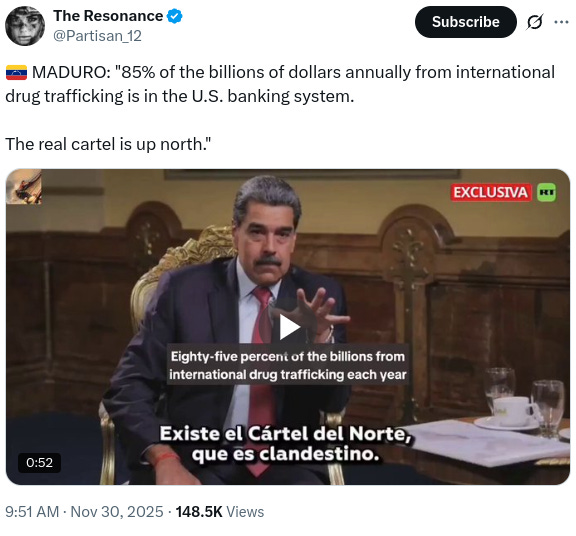Click the 148.5K Views count

click(220, 512)
